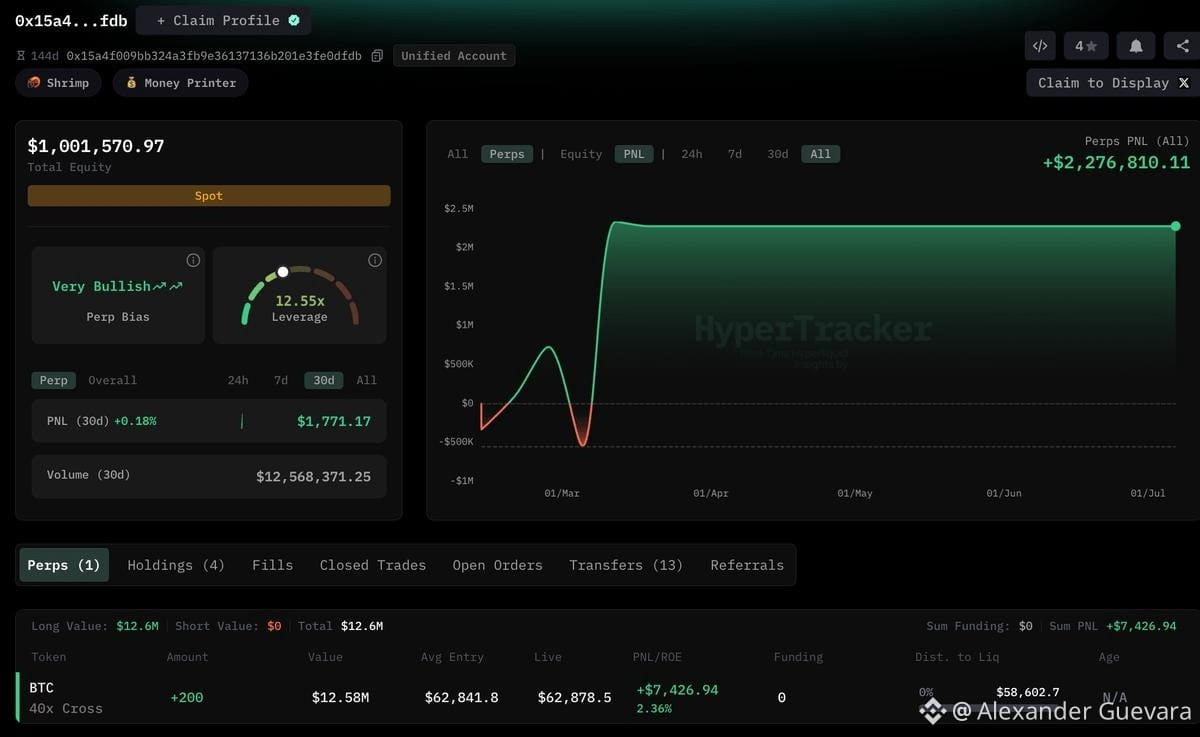Open Leverage info icon
The image size is (1200, 737).
pyautogui.click(x=375, y=260)
